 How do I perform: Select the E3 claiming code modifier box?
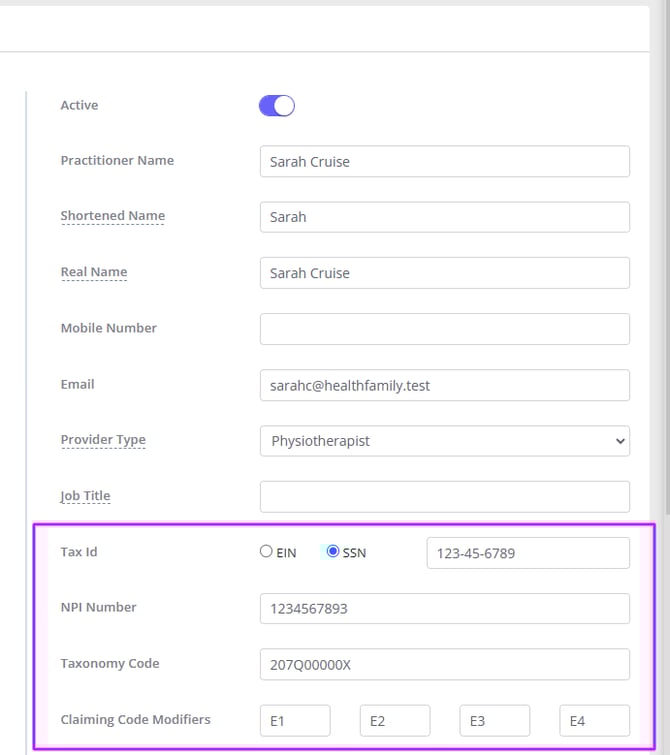[494, 720]
